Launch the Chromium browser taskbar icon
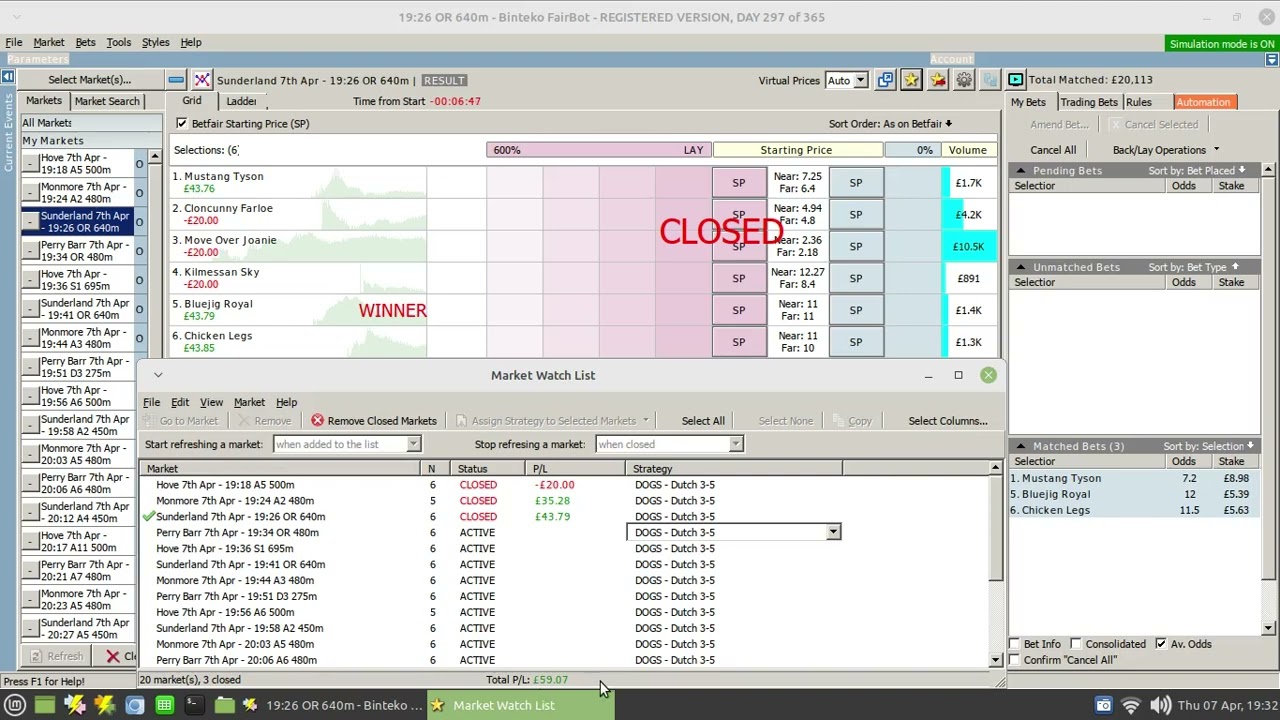The width and height of the screenshot is (1280, 720). 134,706
